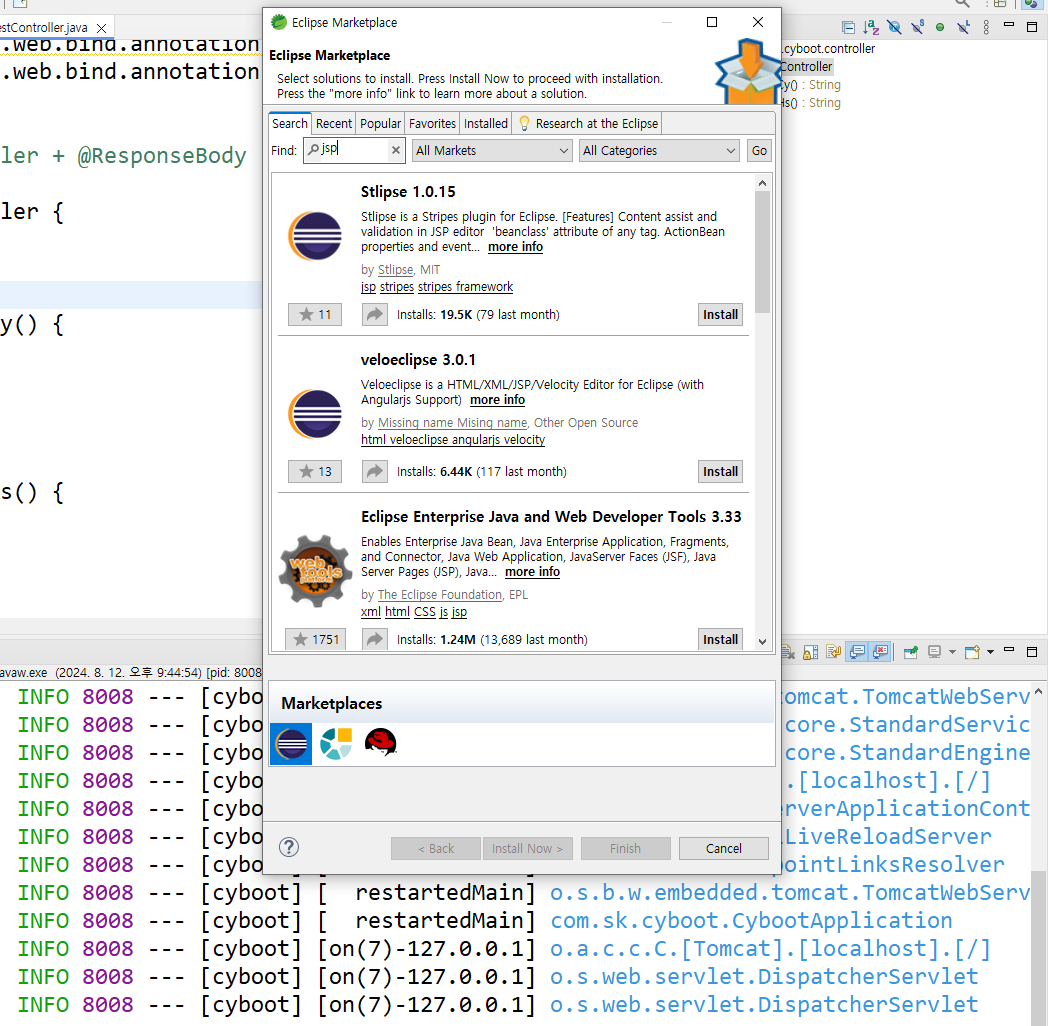The height and width of the screenshot is (1026, 1048).
Task: Click the Find search text field
Action: coord(354,150)
